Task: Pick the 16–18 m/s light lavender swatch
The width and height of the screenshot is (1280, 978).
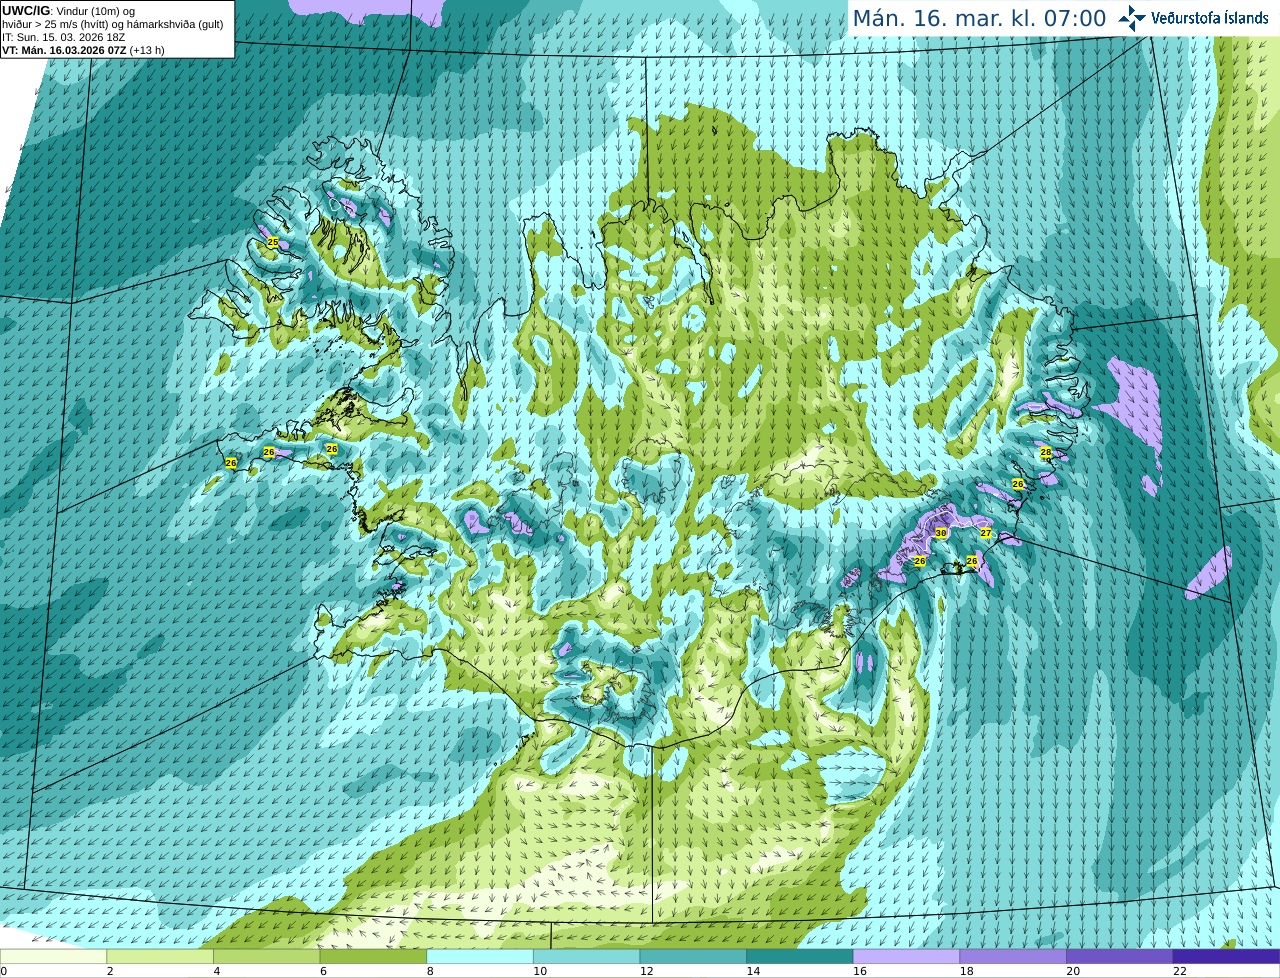Action: click(x=906, y=956)
